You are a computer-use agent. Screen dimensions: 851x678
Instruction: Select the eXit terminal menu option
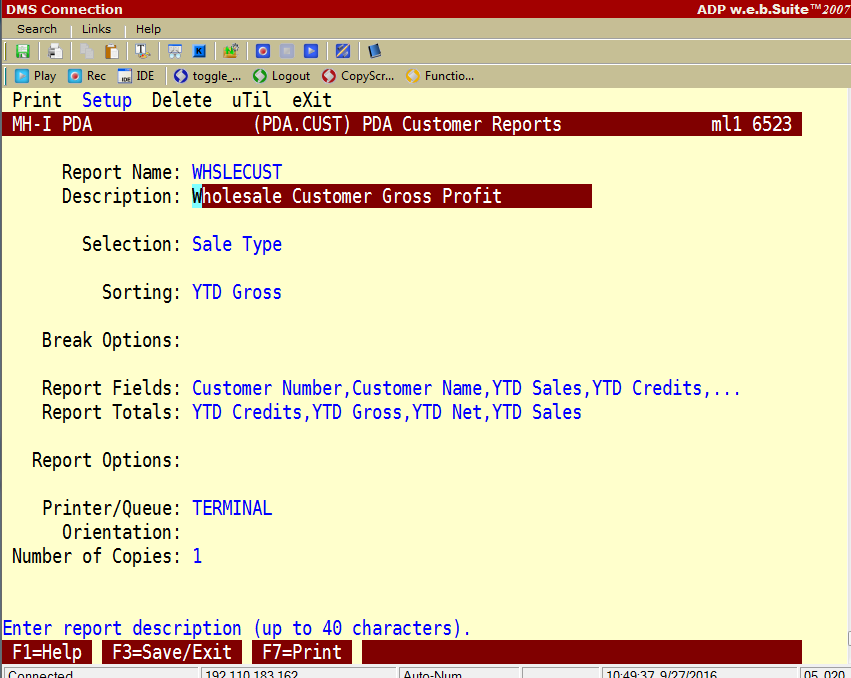pos(312,100)
